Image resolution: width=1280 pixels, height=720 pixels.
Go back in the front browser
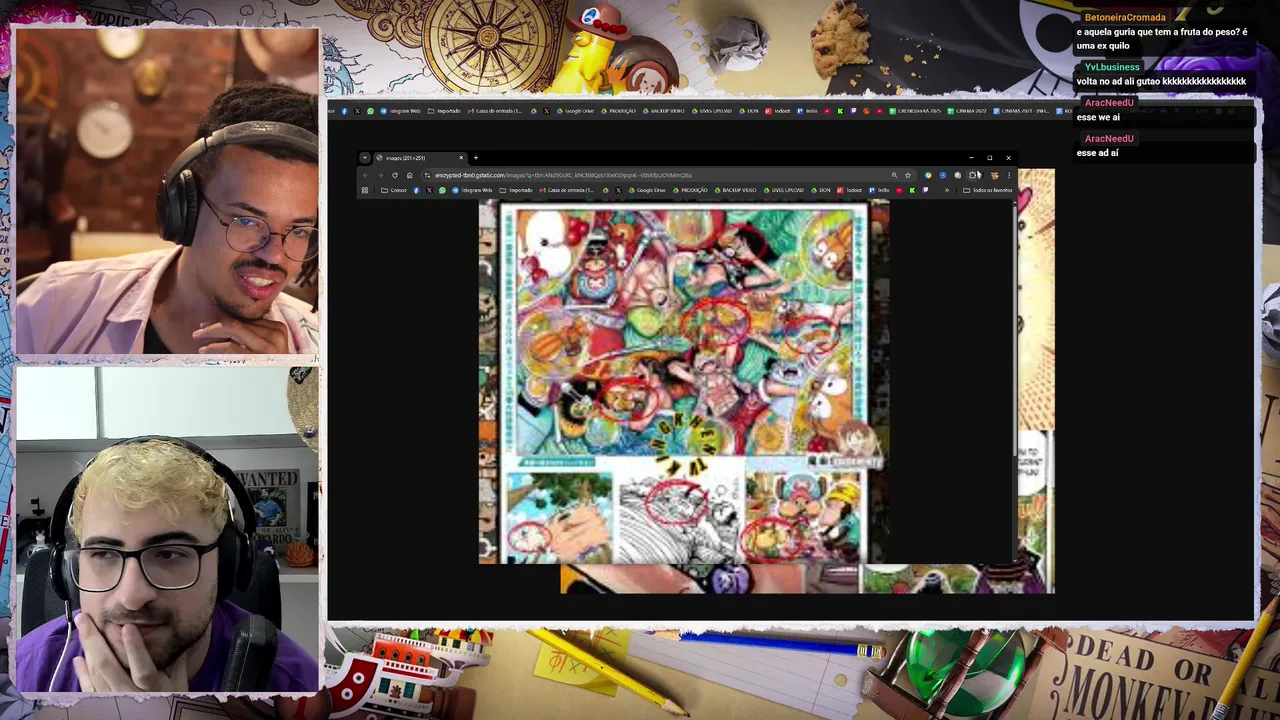point(366,175)
